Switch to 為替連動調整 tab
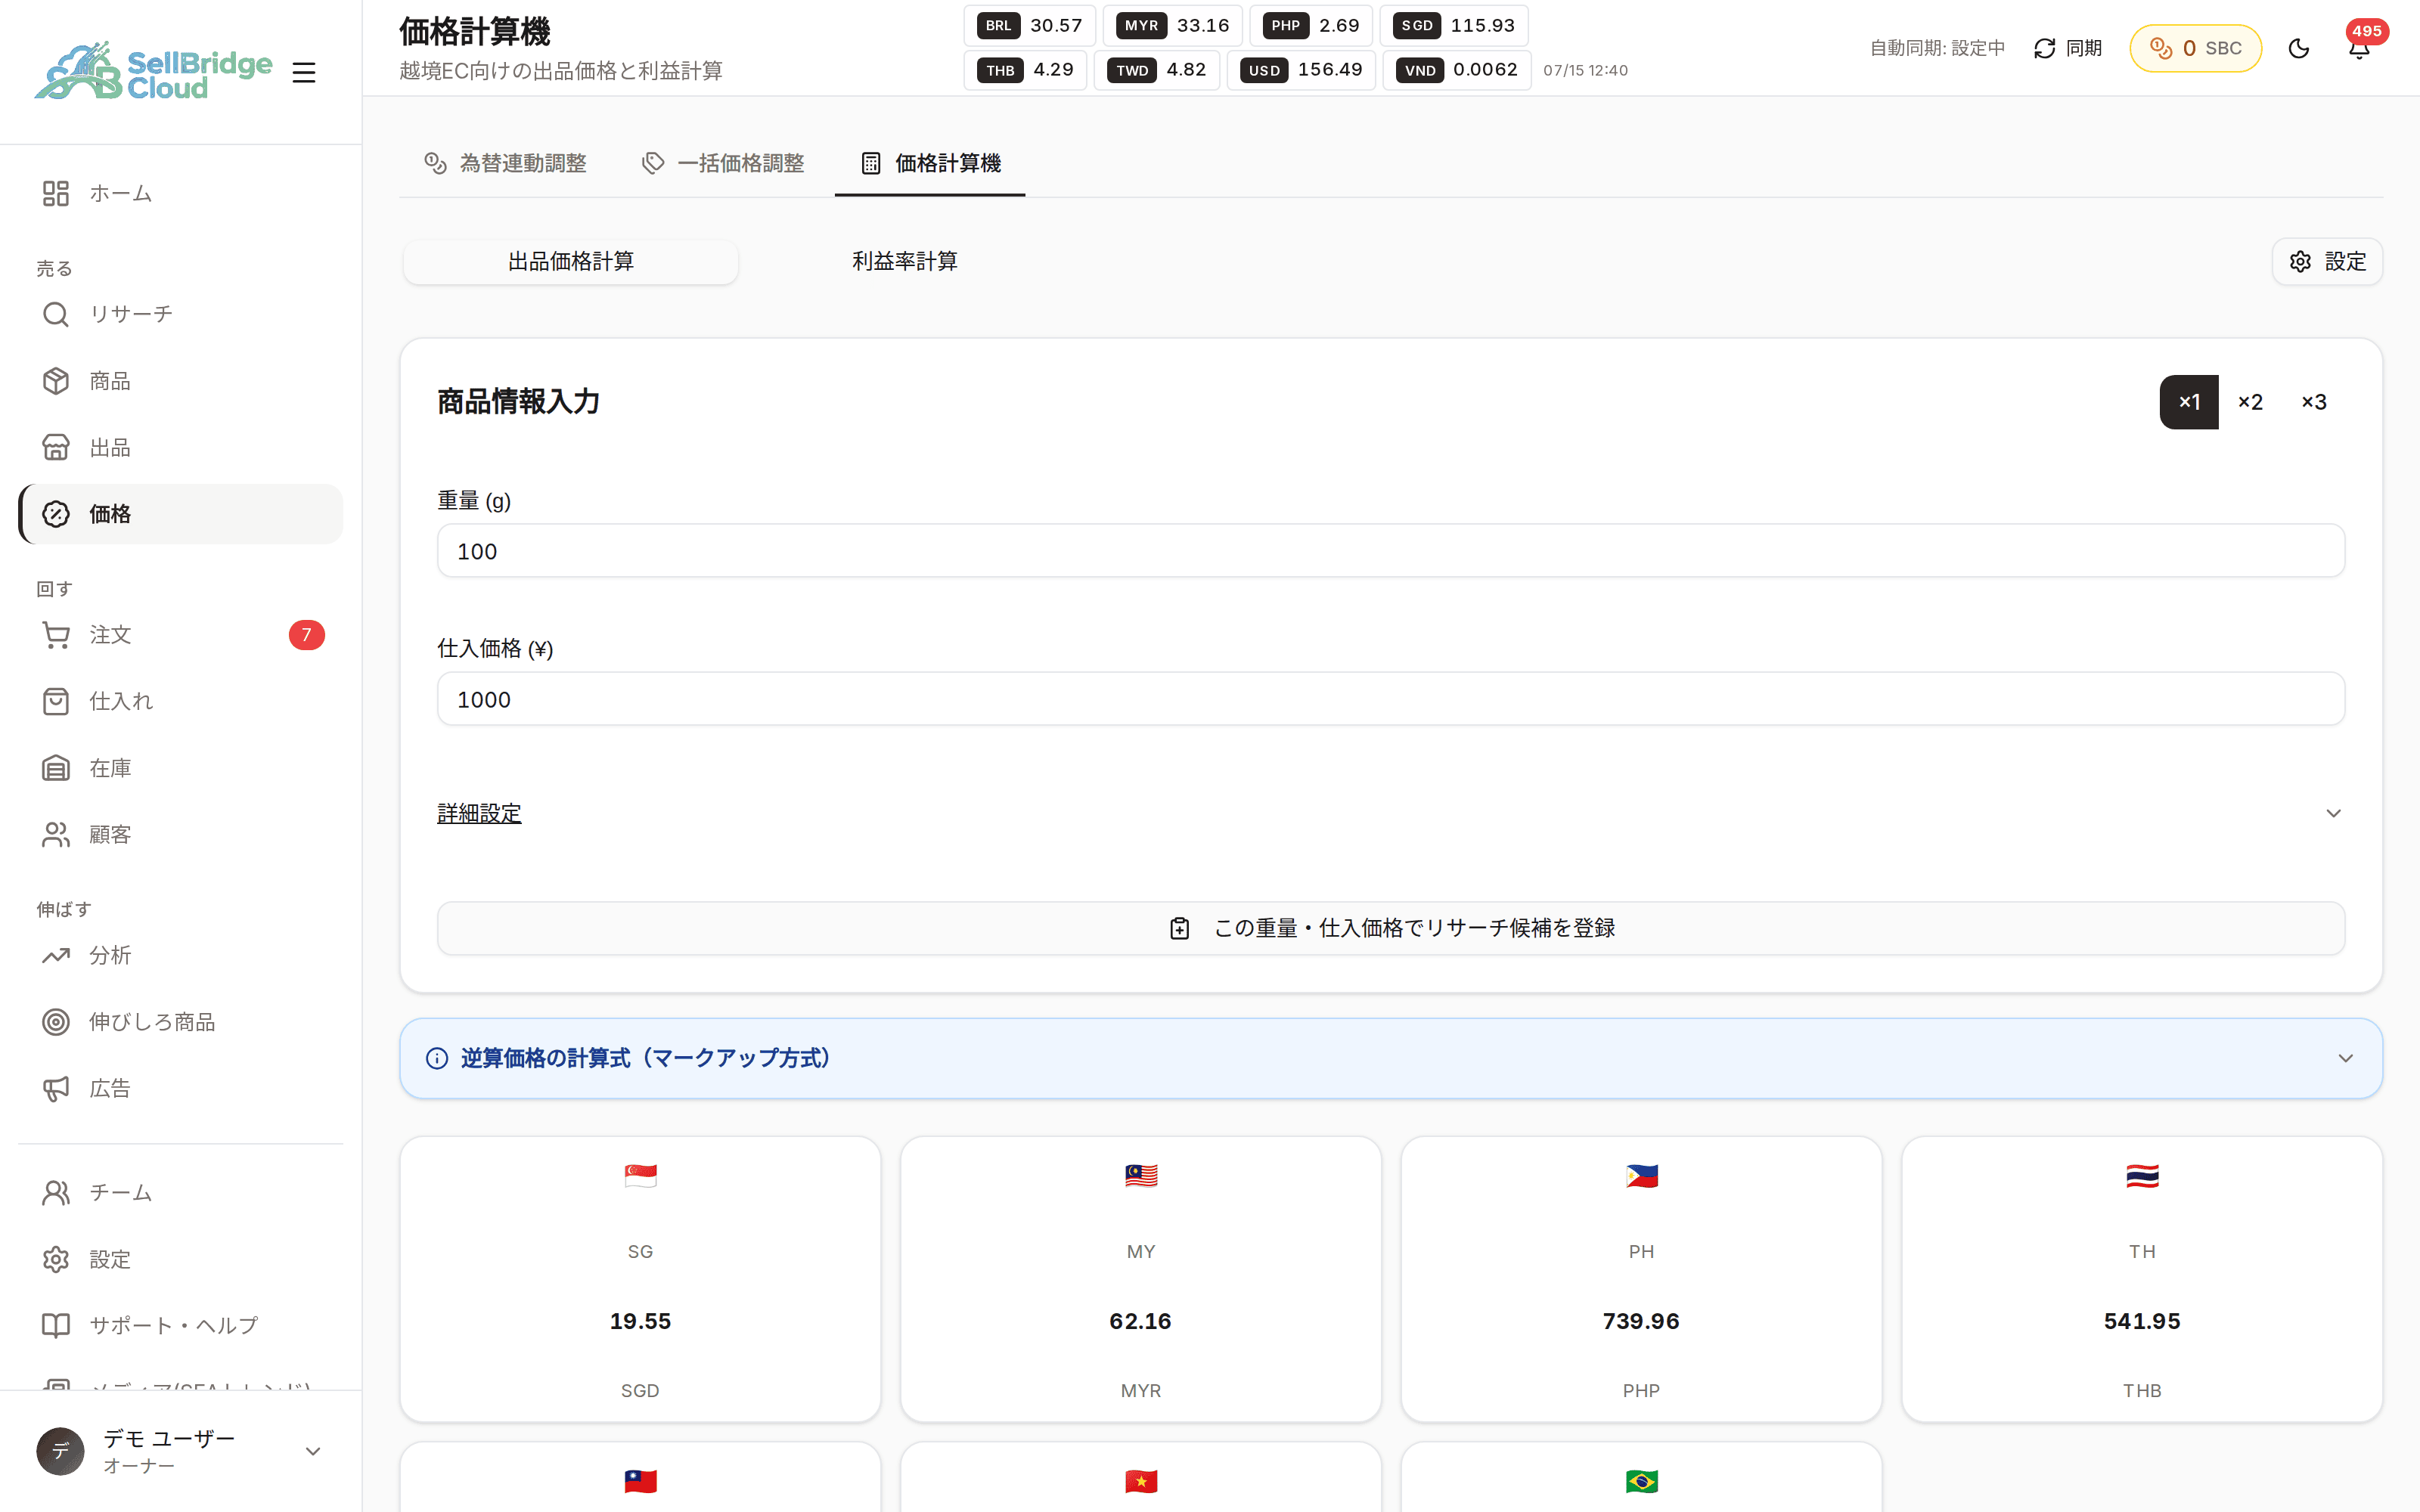Screen dimensions: 2420x1512 pyautogui.click(x=505, y=163)
